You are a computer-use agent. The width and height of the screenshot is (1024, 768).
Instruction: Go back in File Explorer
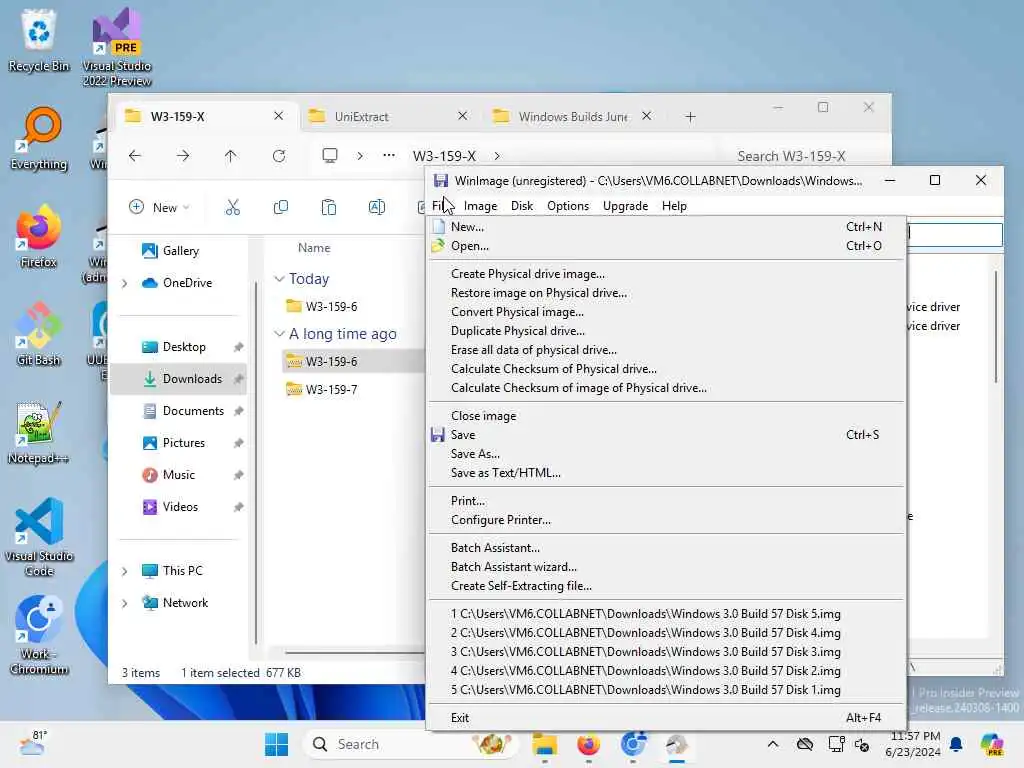(x=135, y=155)
